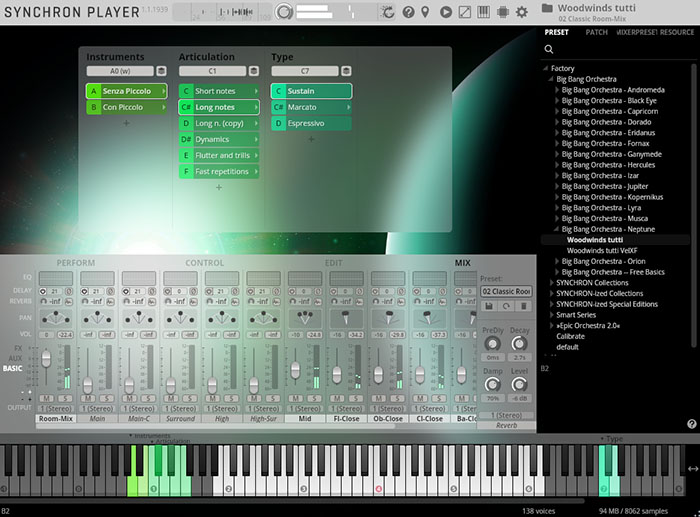Save the mixer preset with floppy icon
The image size is (700, 517).
(x=489, y=306)
